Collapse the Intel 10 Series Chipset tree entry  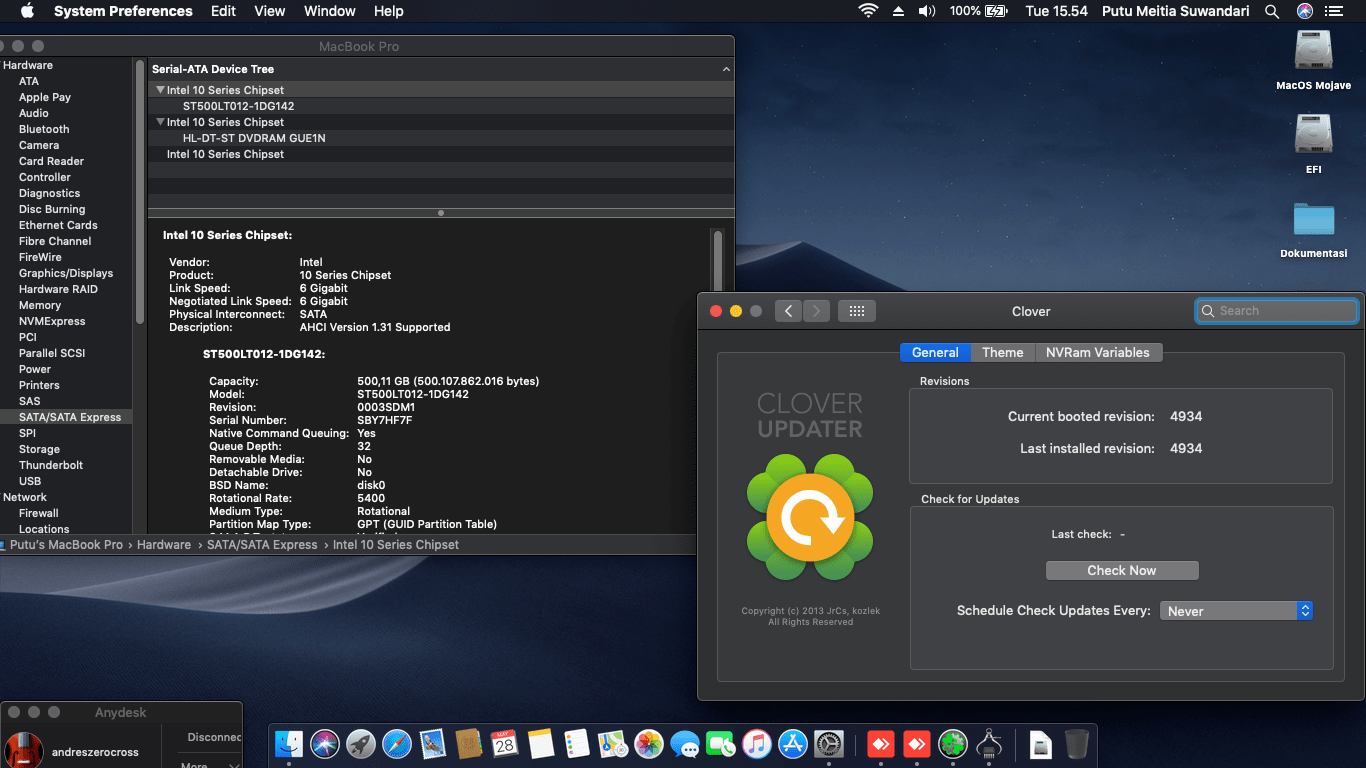(x=161, y=90)
